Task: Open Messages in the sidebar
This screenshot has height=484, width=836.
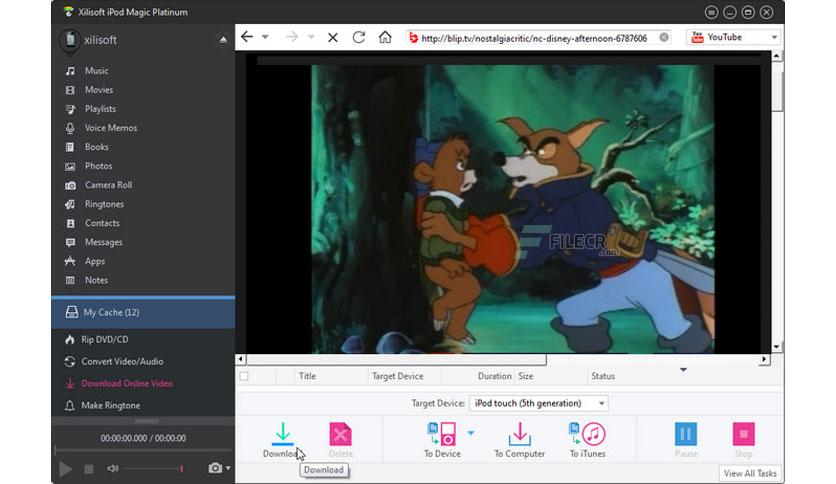Action: [x=103, y=242]
